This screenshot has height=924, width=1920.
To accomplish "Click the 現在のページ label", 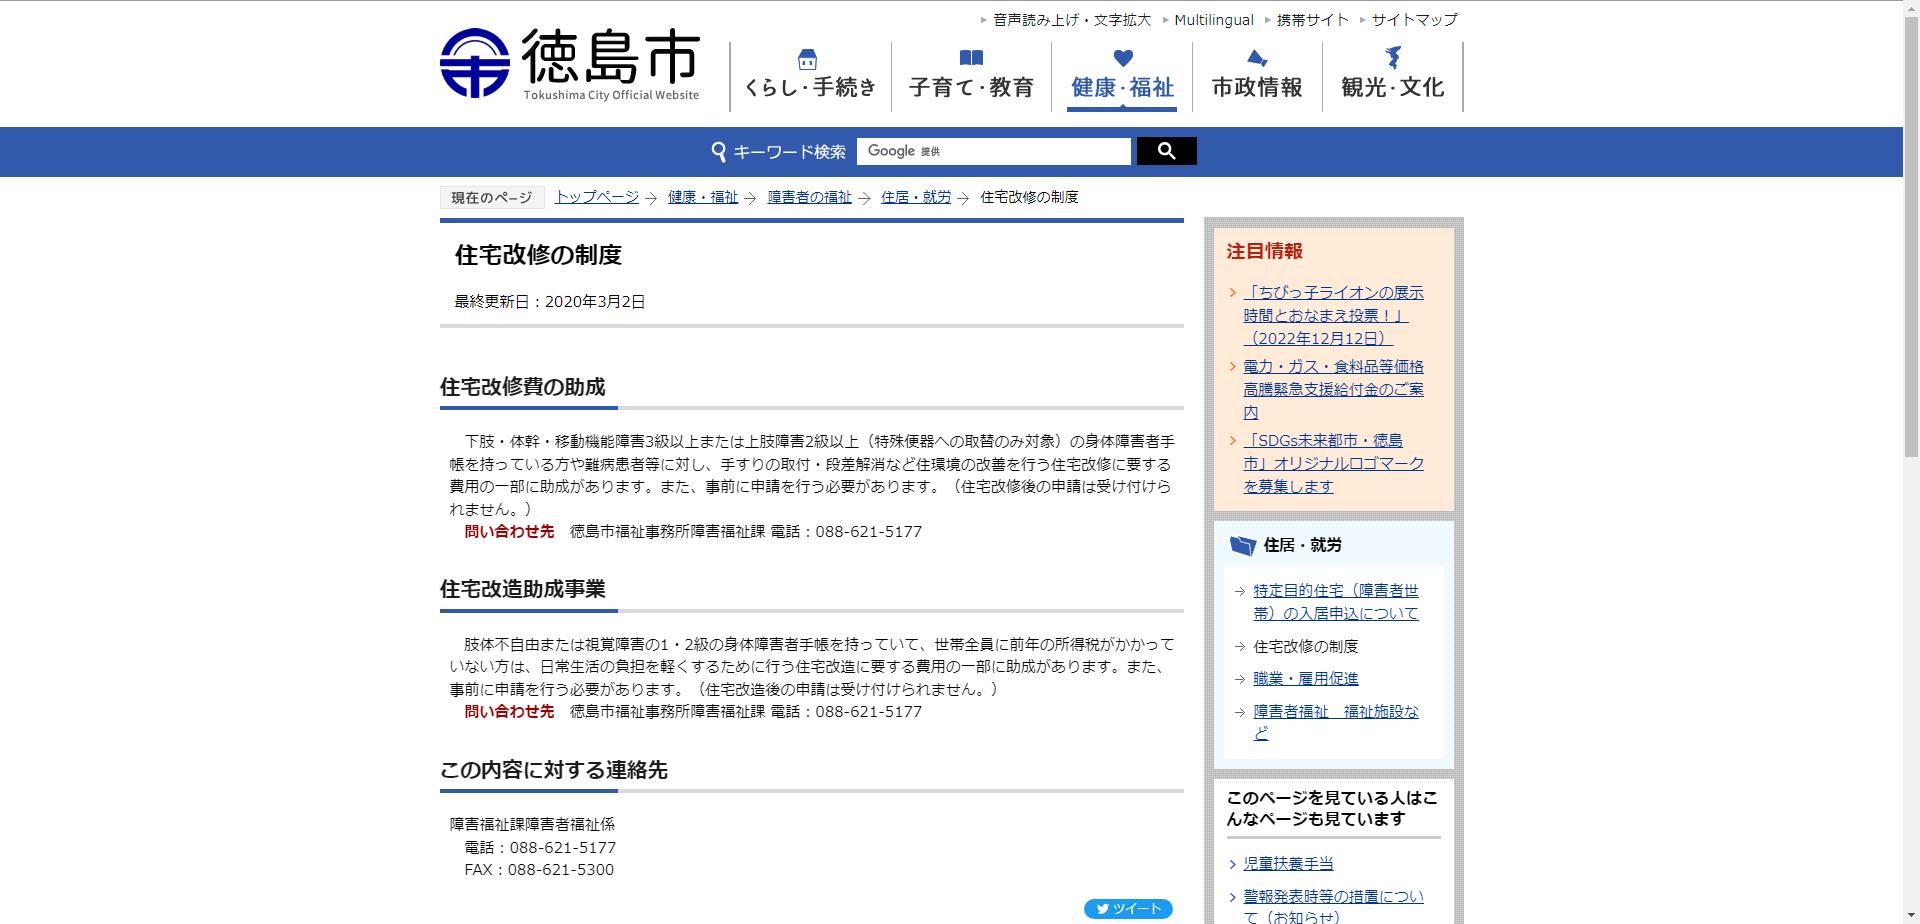I will click(x=492, y=198).
